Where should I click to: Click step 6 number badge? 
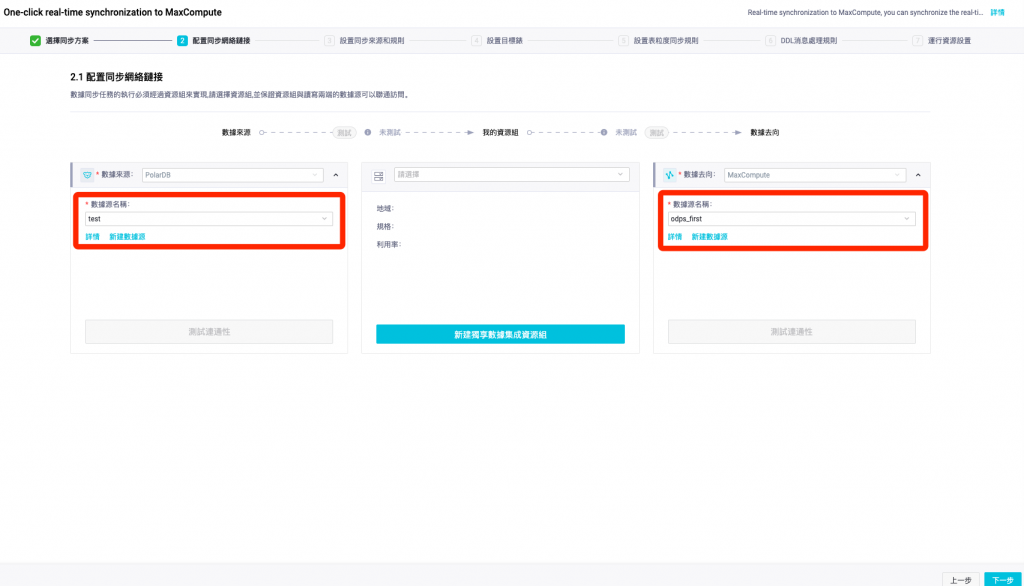(771, 41)
